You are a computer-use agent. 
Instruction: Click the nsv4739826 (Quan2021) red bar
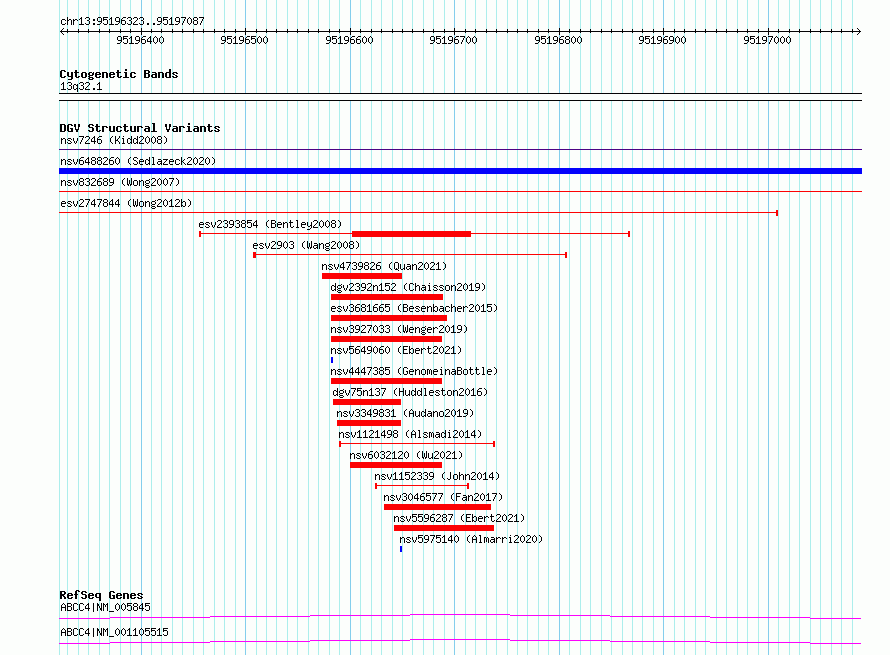click(362, 276)
